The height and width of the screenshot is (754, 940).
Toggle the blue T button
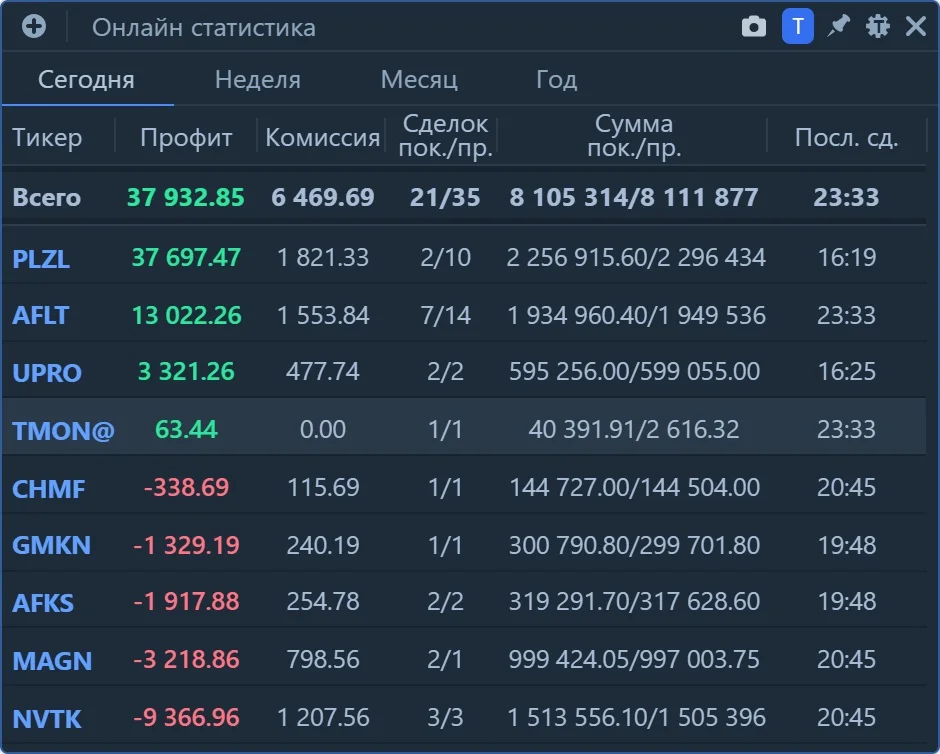click(x=797, y=26)
